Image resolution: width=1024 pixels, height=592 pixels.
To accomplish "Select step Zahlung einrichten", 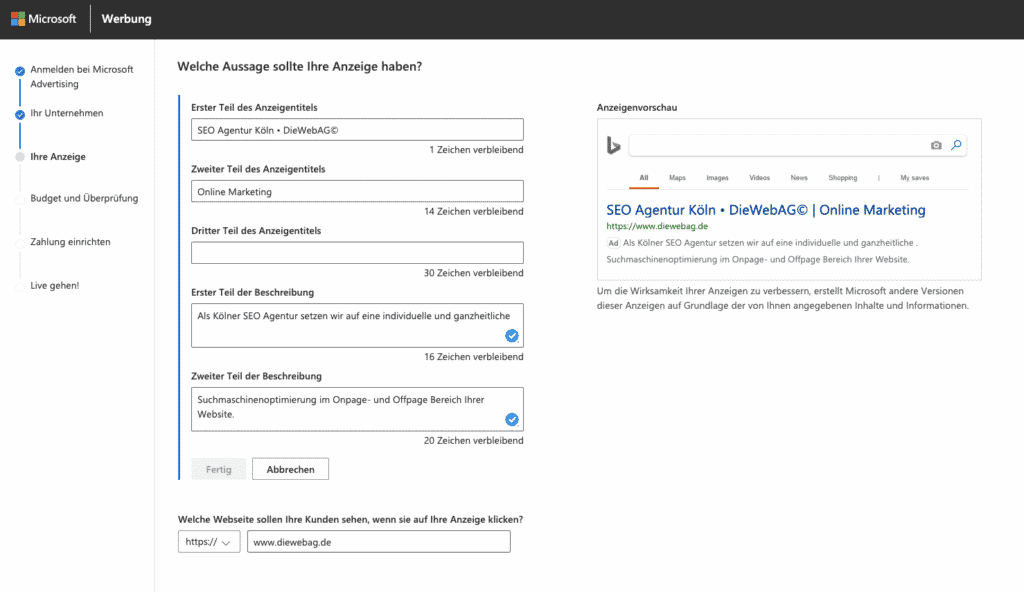I will (x=70, y=242).
